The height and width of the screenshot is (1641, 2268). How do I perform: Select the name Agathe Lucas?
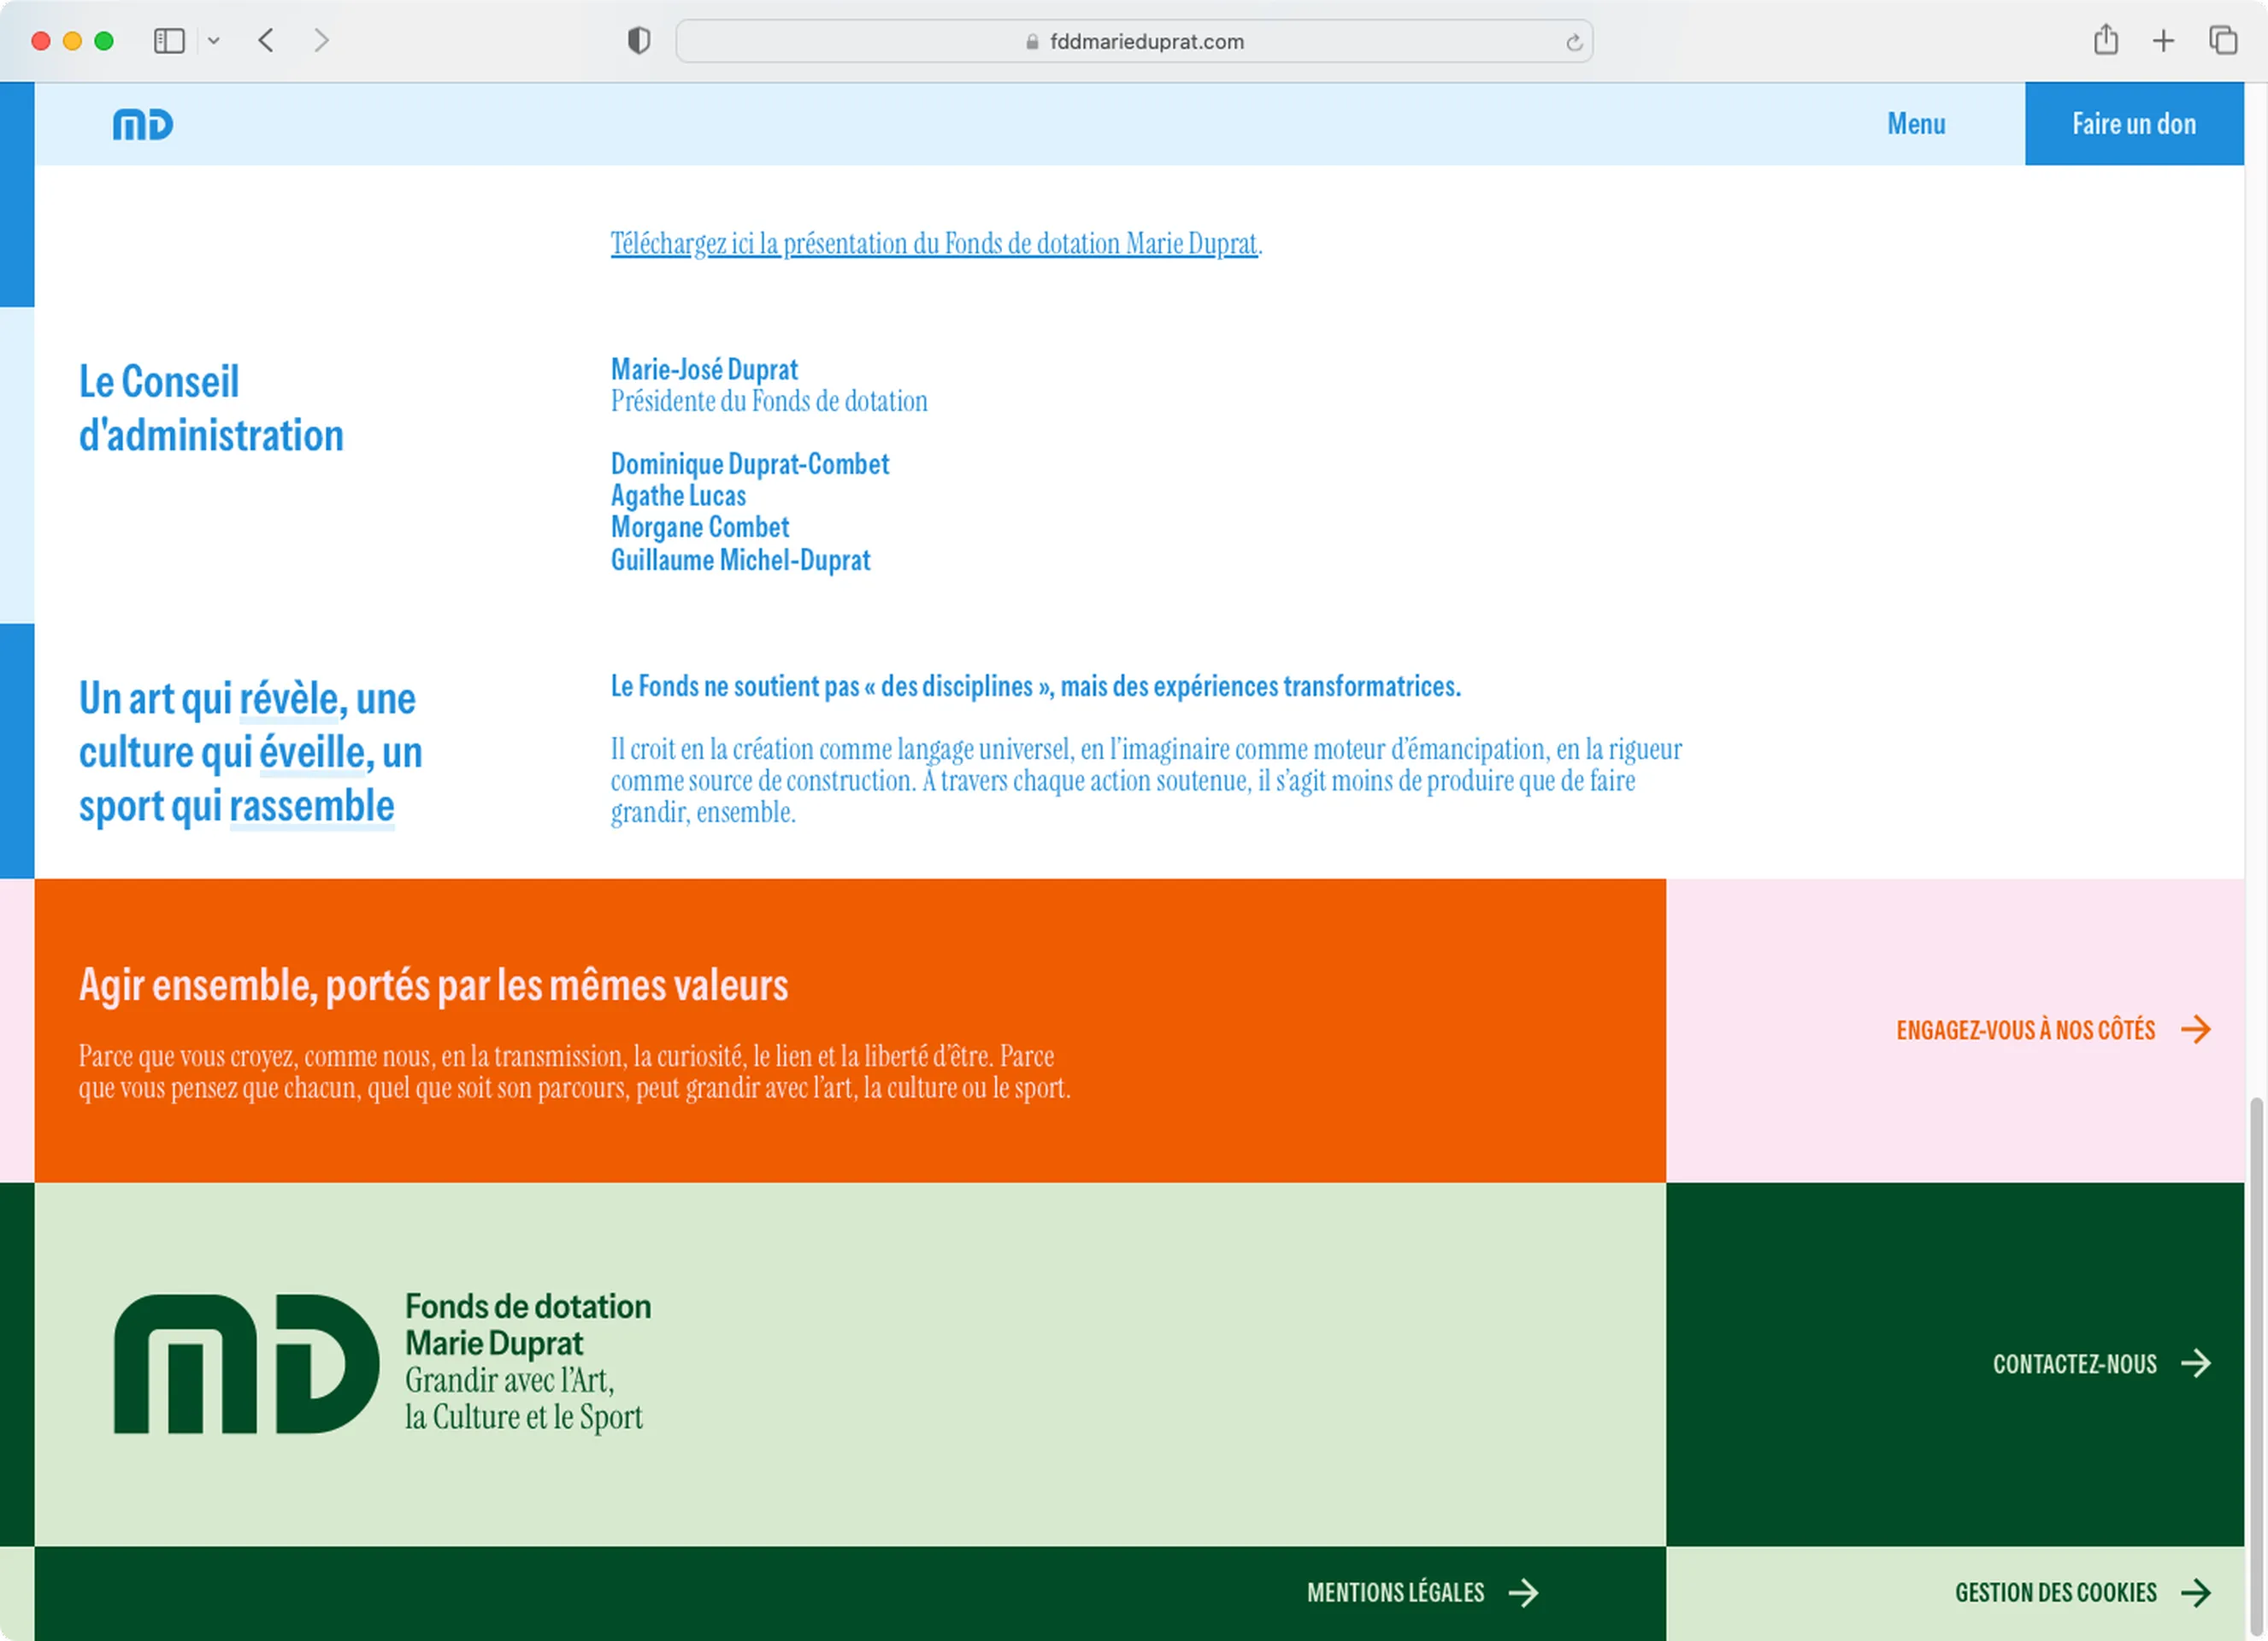[x=678, y=496]
